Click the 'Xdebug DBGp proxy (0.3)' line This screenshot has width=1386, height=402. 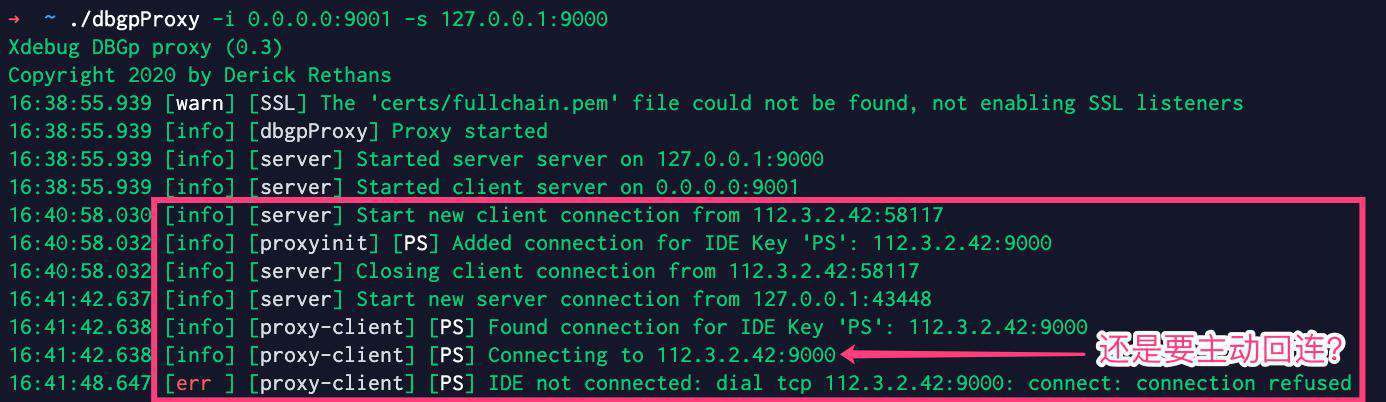pos(146,47)
